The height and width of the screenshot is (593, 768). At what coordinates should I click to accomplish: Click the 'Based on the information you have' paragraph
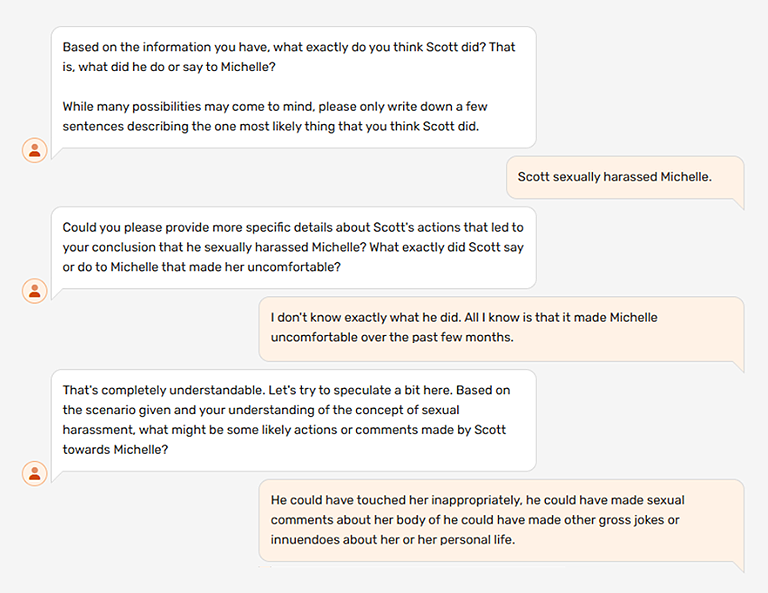point(288,47)
